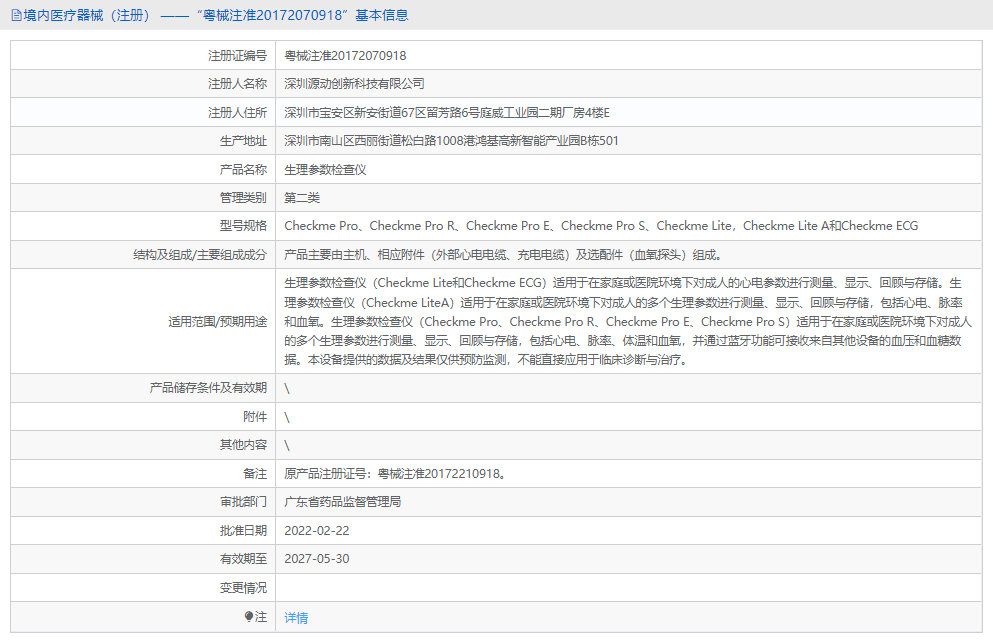The width and height of the screenshot is (993, 640).
Task: Click the 管理类别 value 第二类
Action: pos(304,197)
